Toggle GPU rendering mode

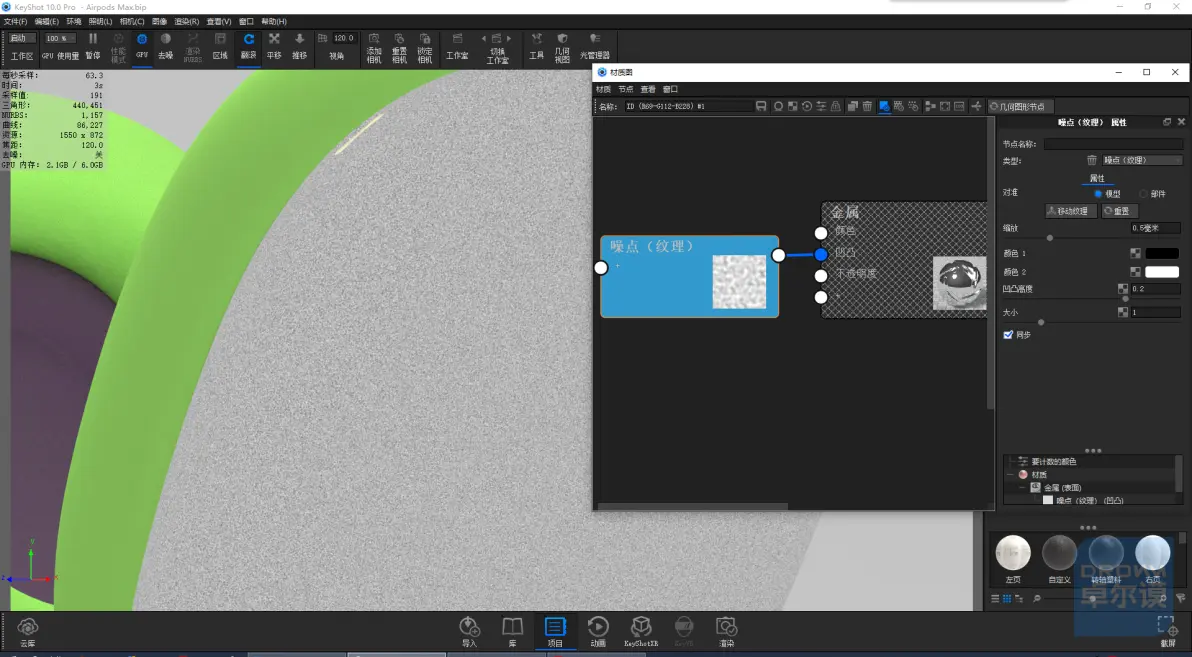tap(142, 46)
